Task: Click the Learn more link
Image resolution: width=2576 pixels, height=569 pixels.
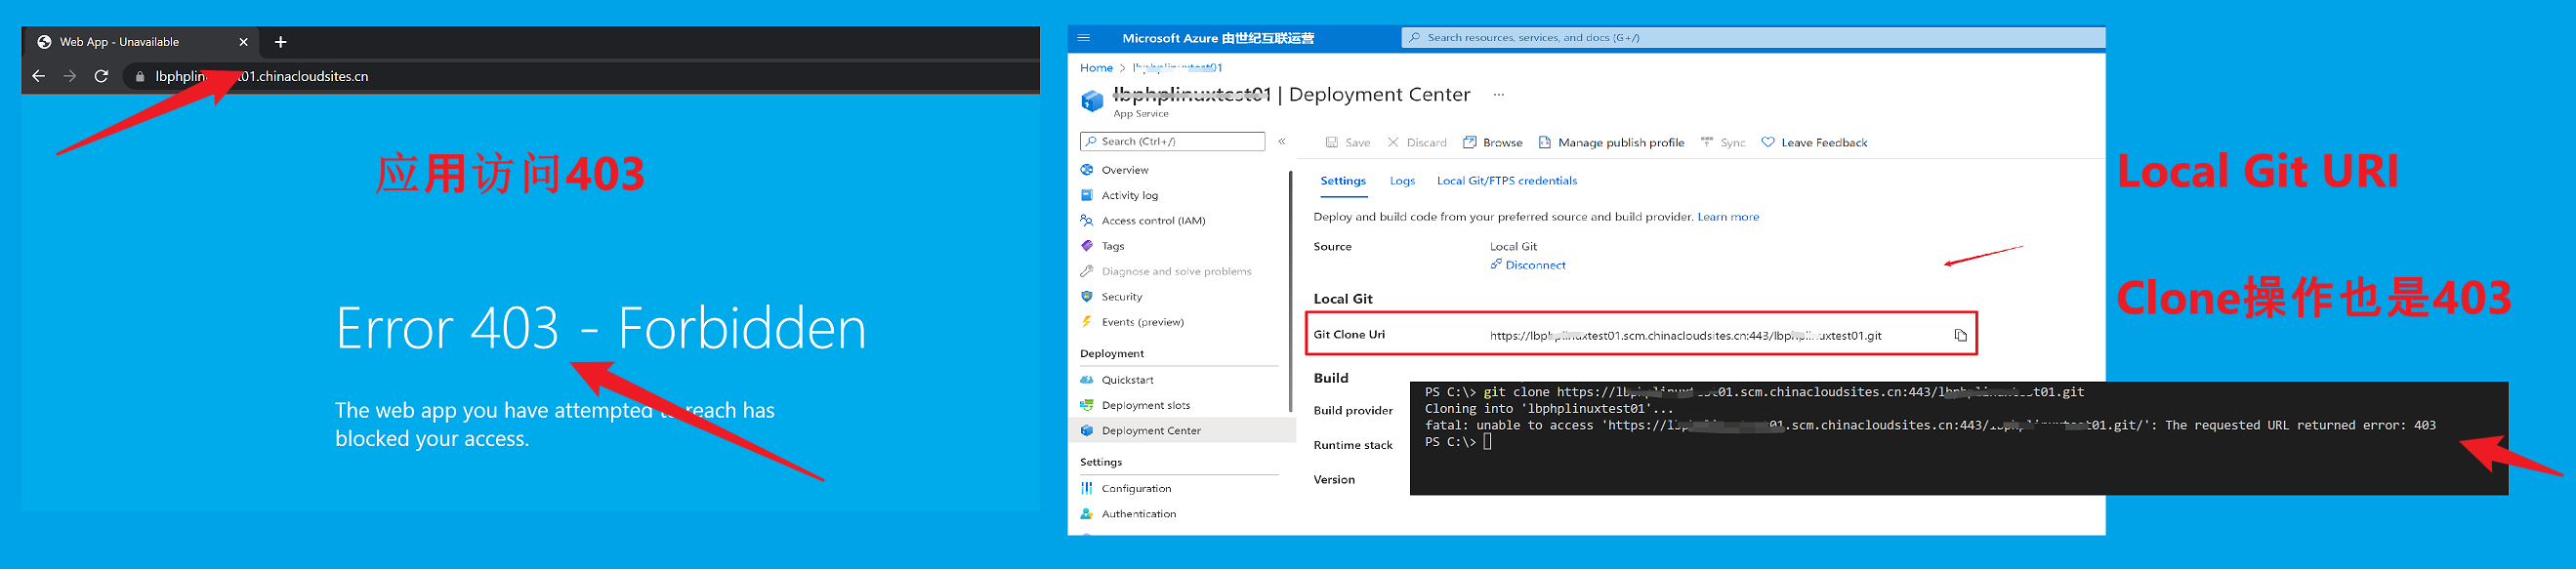Action: click(x=1728, y=217)
